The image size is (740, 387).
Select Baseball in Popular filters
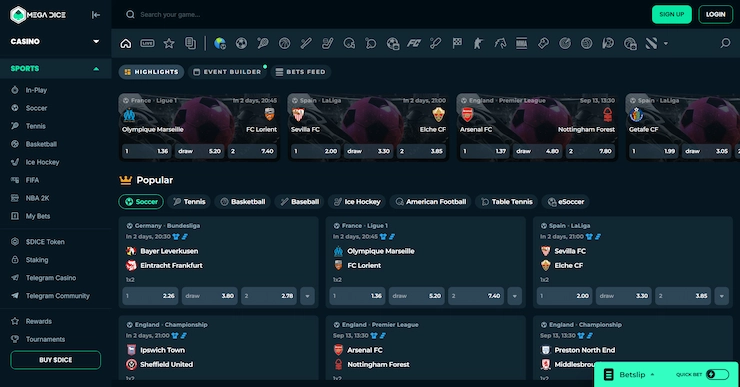[x=300, y=202]
